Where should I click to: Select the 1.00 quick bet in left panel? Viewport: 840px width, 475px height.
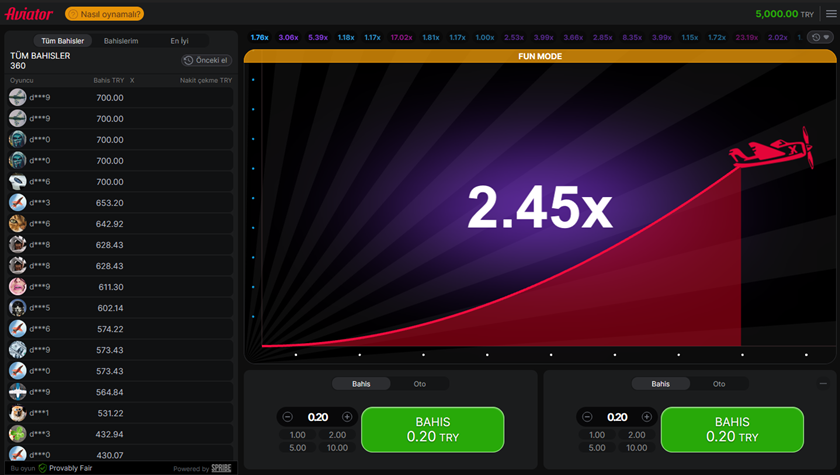297,435
